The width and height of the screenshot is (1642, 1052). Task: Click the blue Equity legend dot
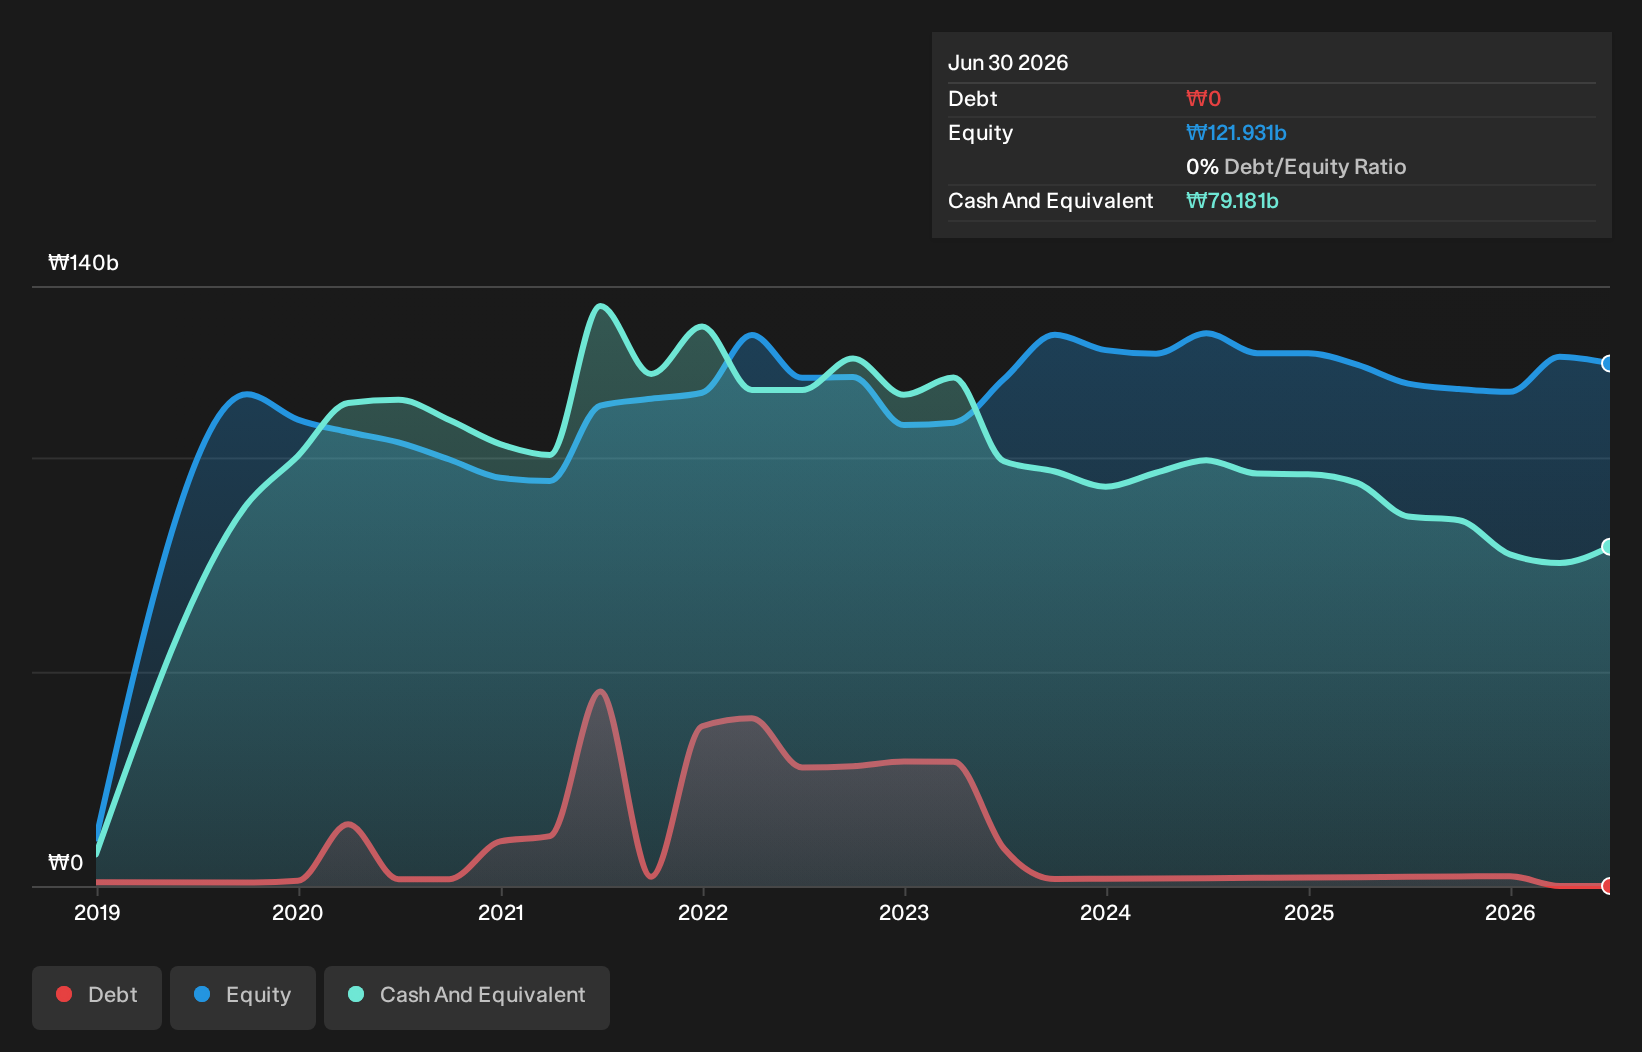202,994
